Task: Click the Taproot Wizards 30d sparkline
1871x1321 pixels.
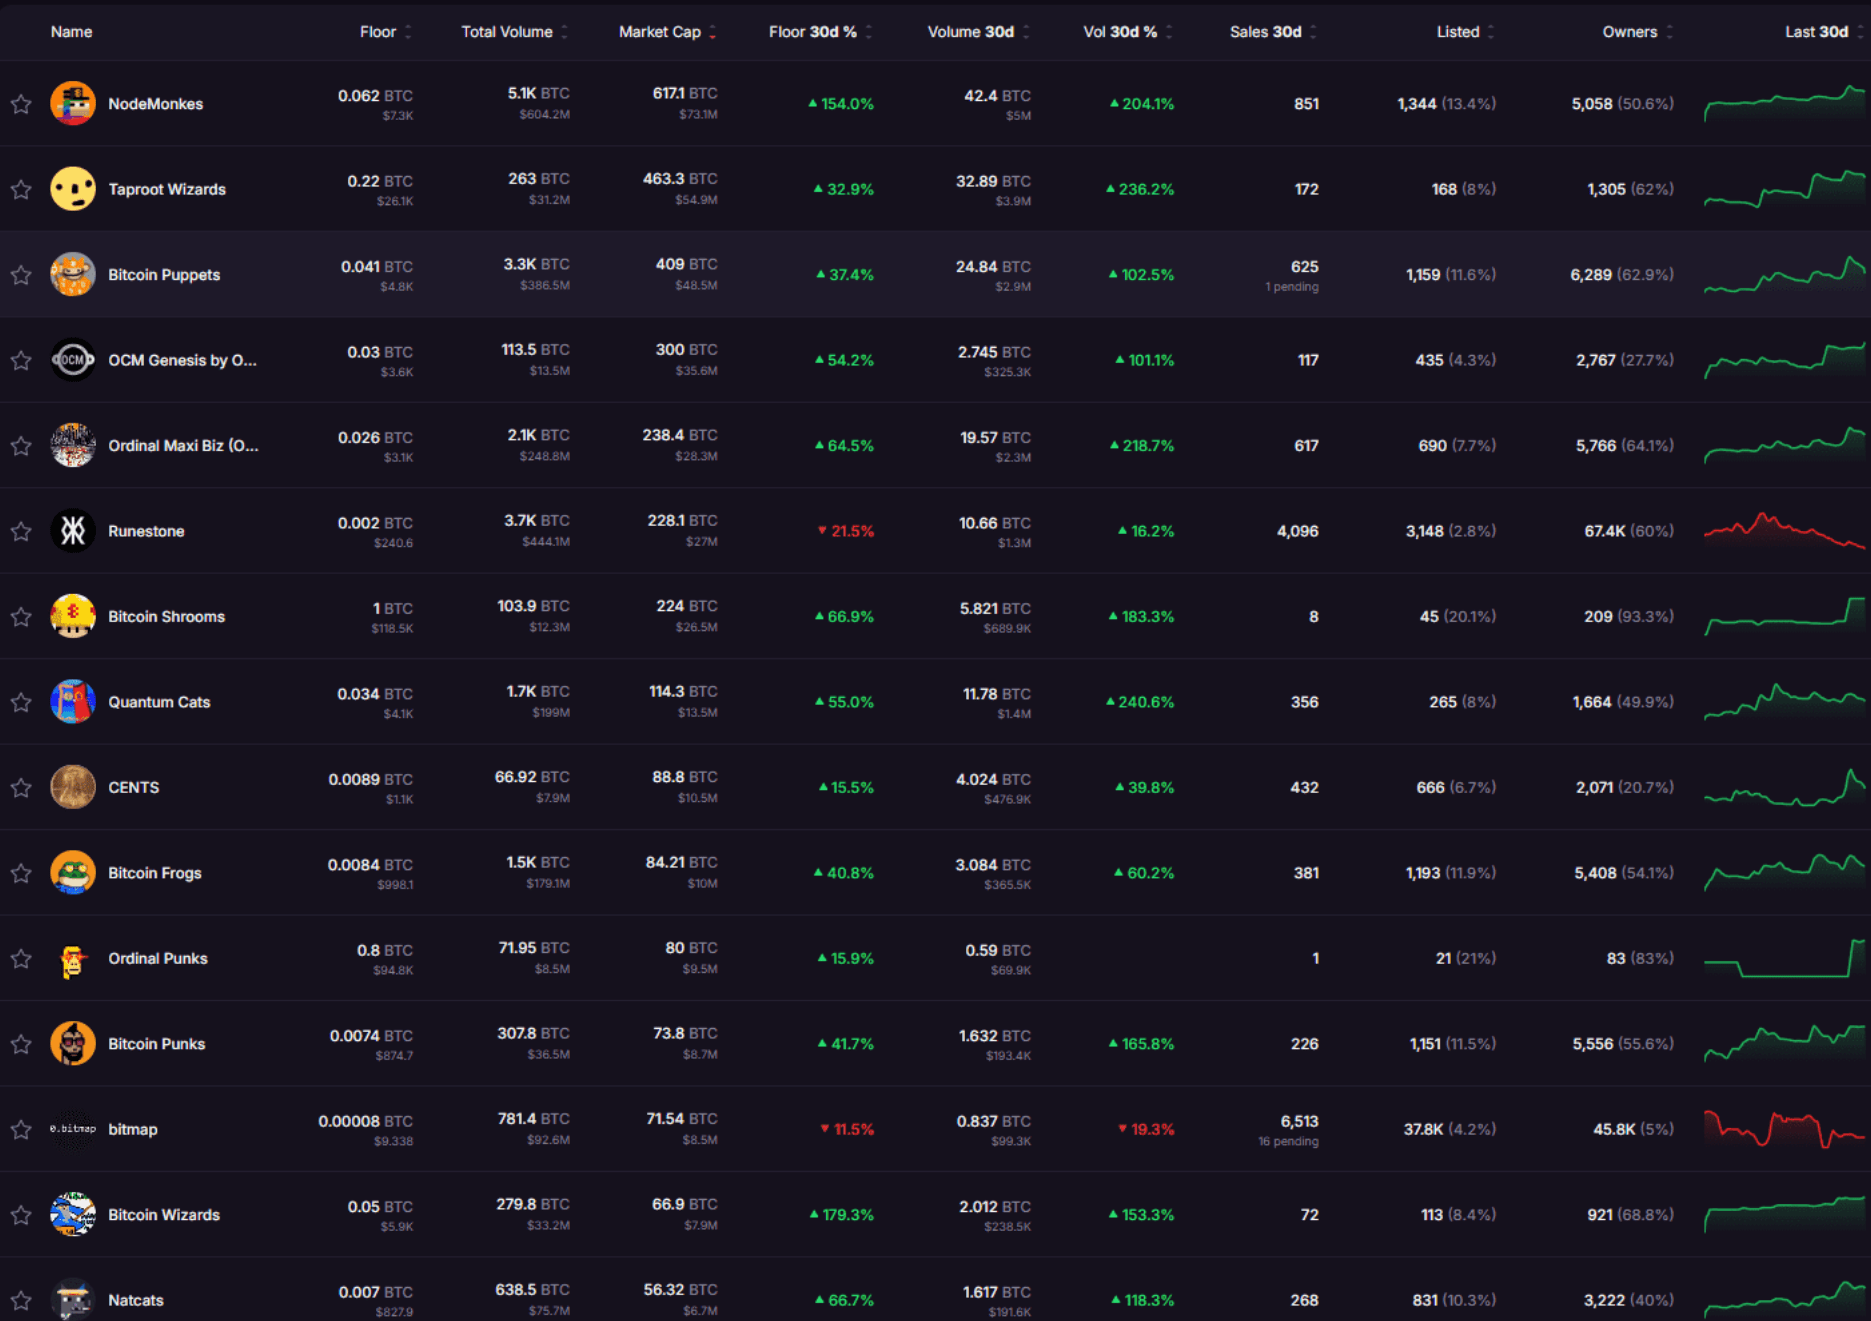Action: tap(1784, 189)
